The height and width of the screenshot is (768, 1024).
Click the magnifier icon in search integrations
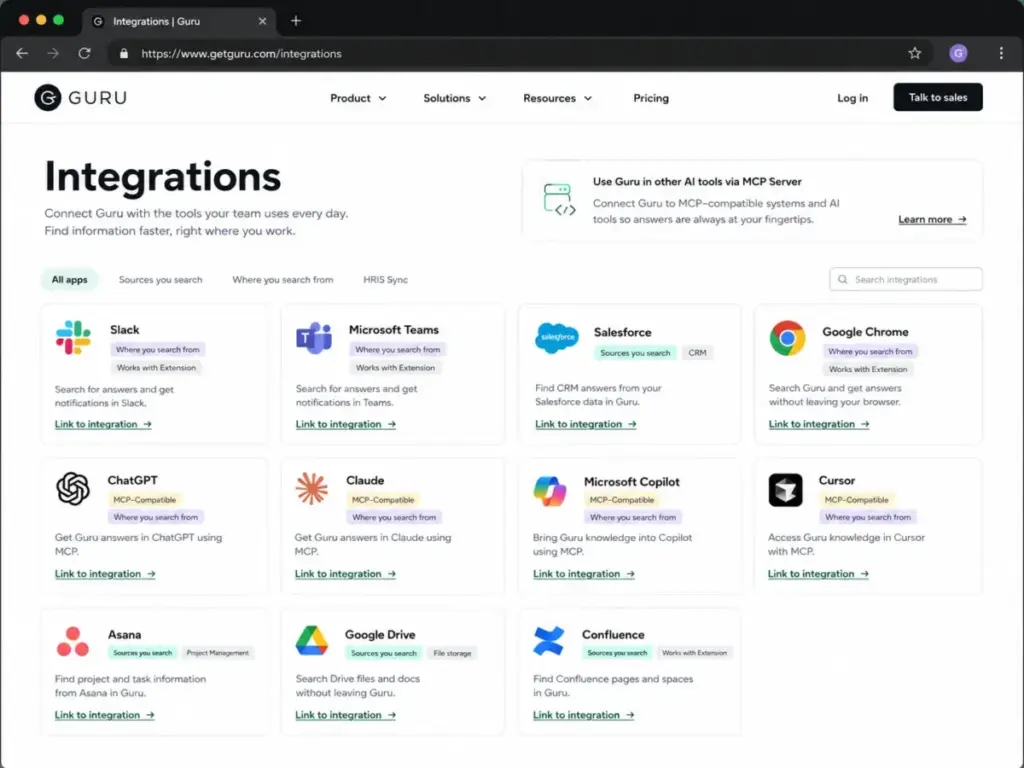click(x=842, y=280)
